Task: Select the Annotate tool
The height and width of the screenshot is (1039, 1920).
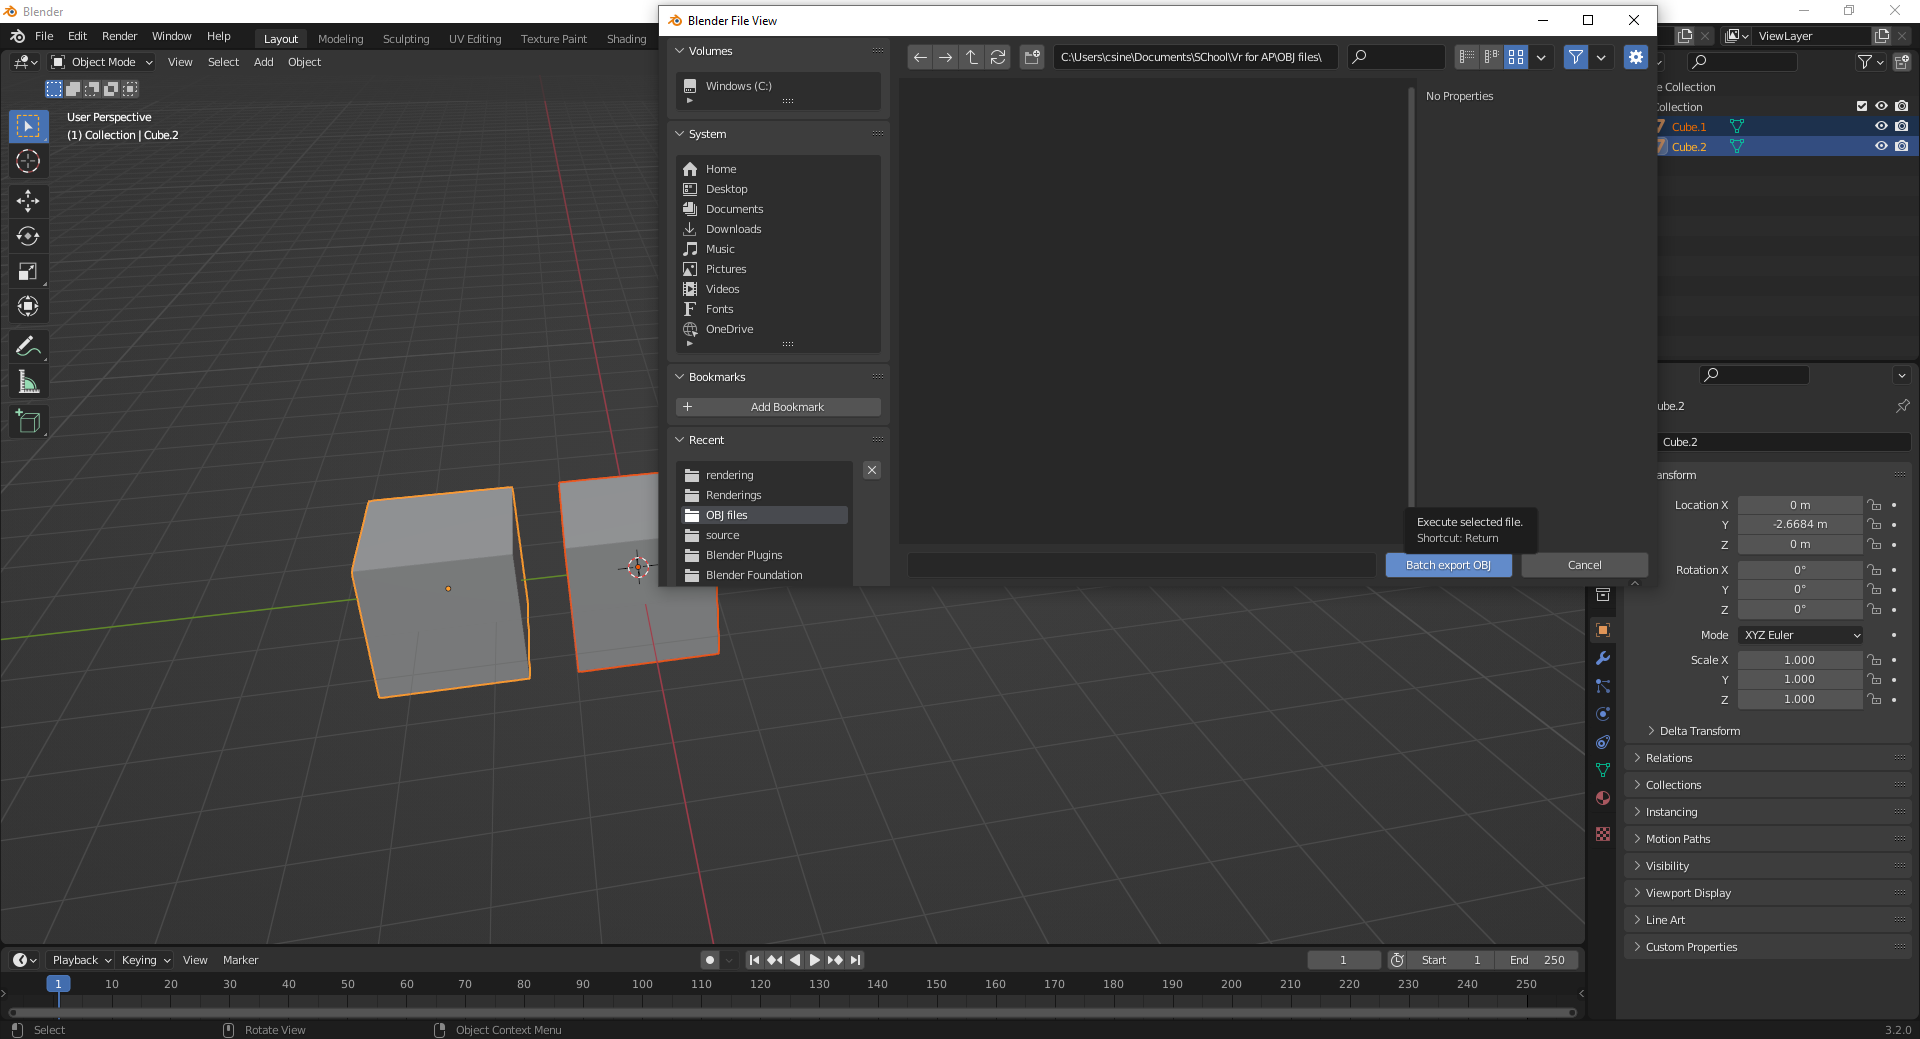Action: click(28, 347)
